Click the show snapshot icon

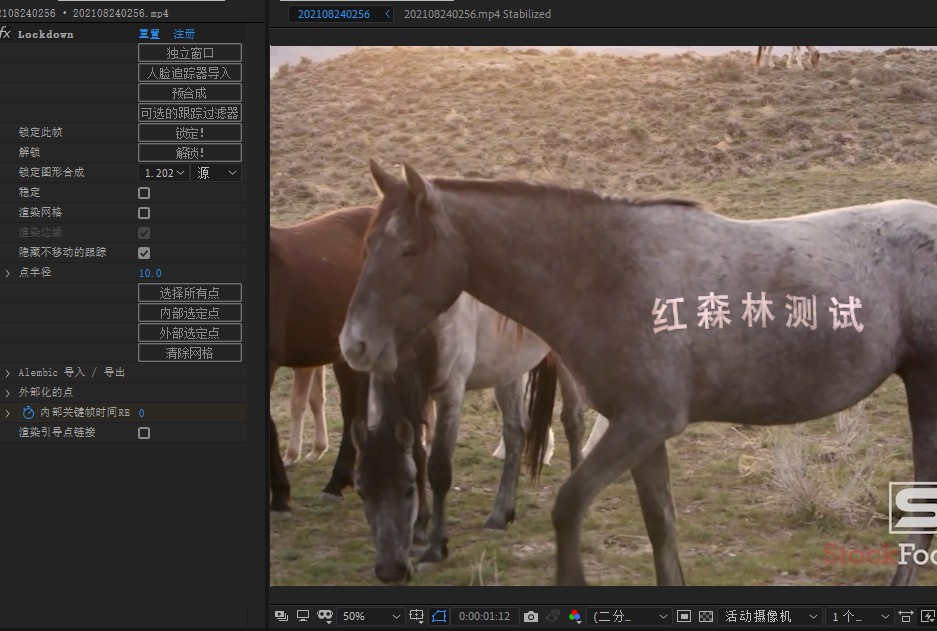(x=553, y=616)
